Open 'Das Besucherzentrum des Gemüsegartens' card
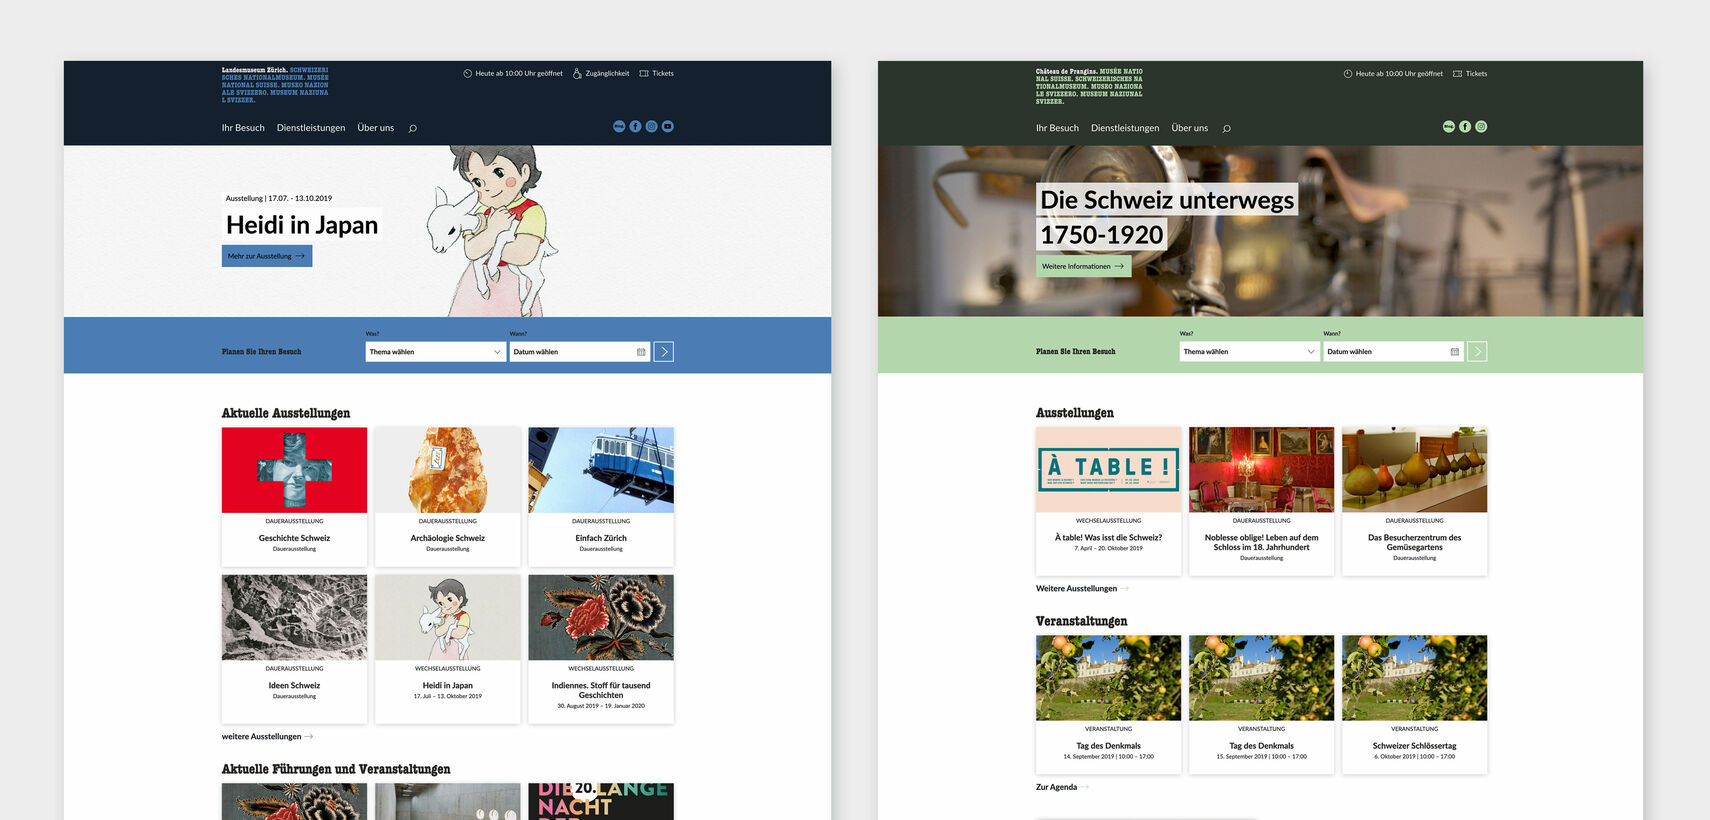The image size is (1710, 820). 1414,501
